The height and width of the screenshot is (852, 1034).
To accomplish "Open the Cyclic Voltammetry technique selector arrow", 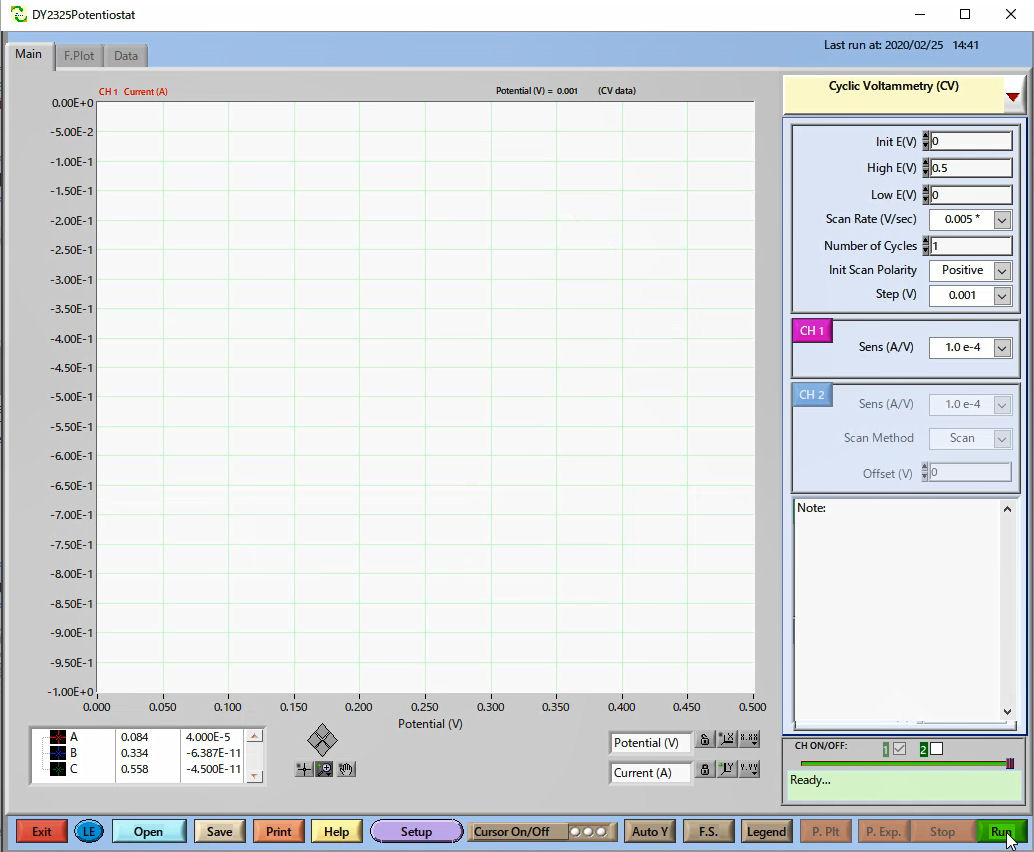I will click(1013, 96).
